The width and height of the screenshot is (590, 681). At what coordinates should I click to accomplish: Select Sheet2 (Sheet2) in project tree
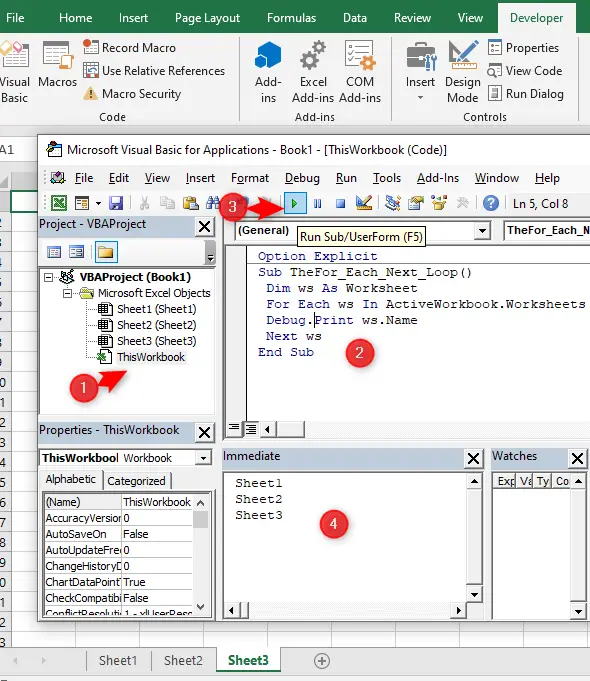click(x=156, y=325)
